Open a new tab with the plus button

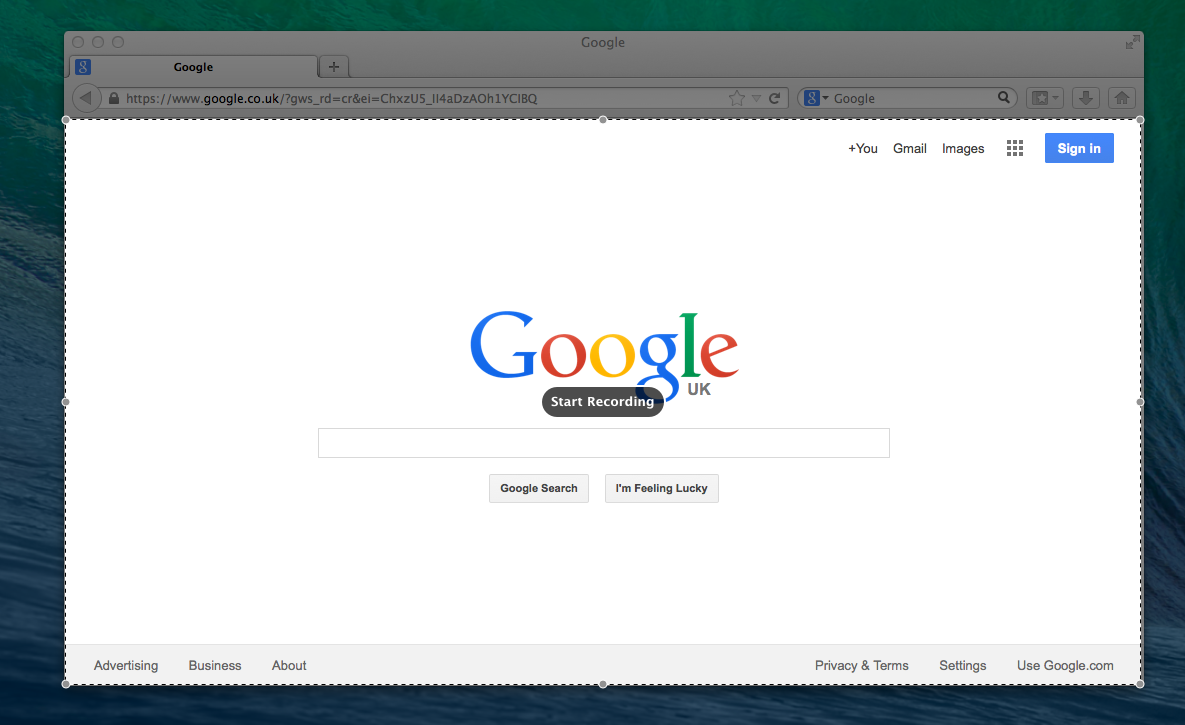(334, 67)
